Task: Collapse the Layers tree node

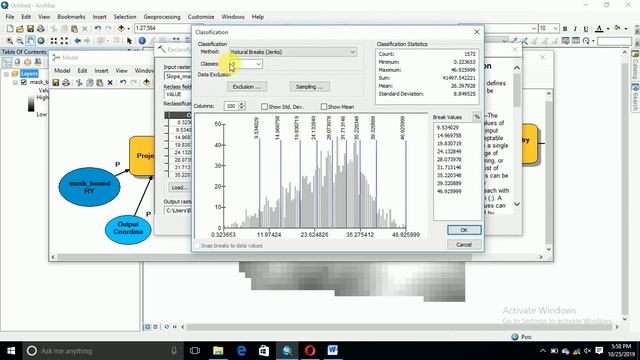Action: 7,74
